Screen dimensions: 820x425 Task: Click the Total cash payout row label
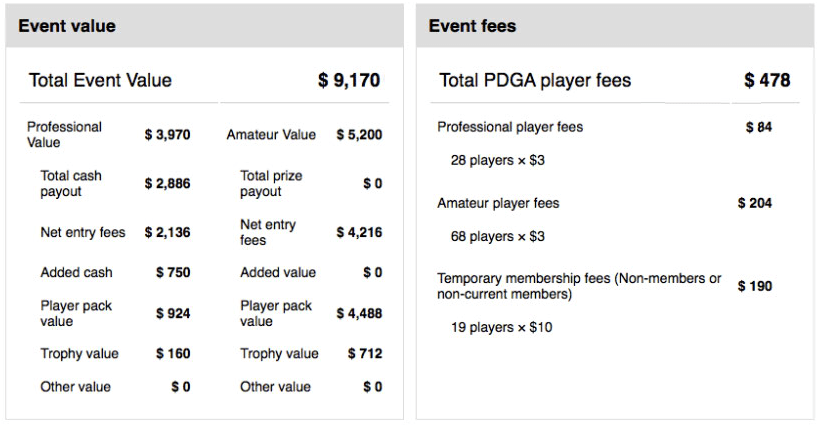click(x=71, y=183)
